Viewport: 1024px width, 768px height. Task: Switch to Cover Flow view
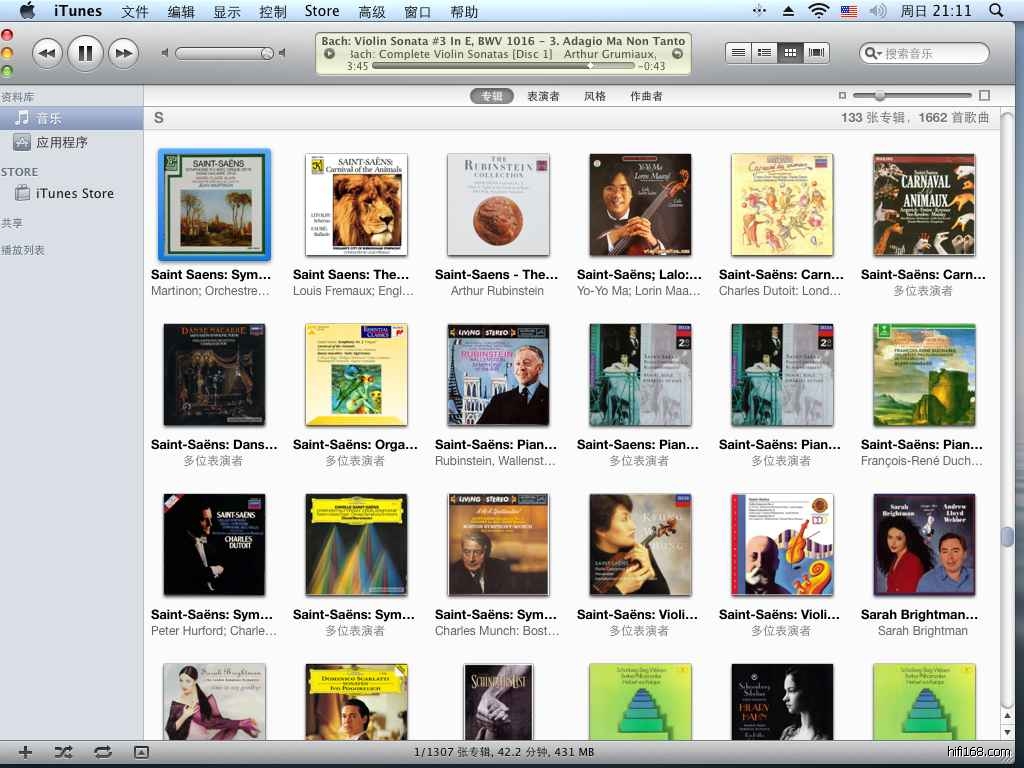tap(817, 53)
